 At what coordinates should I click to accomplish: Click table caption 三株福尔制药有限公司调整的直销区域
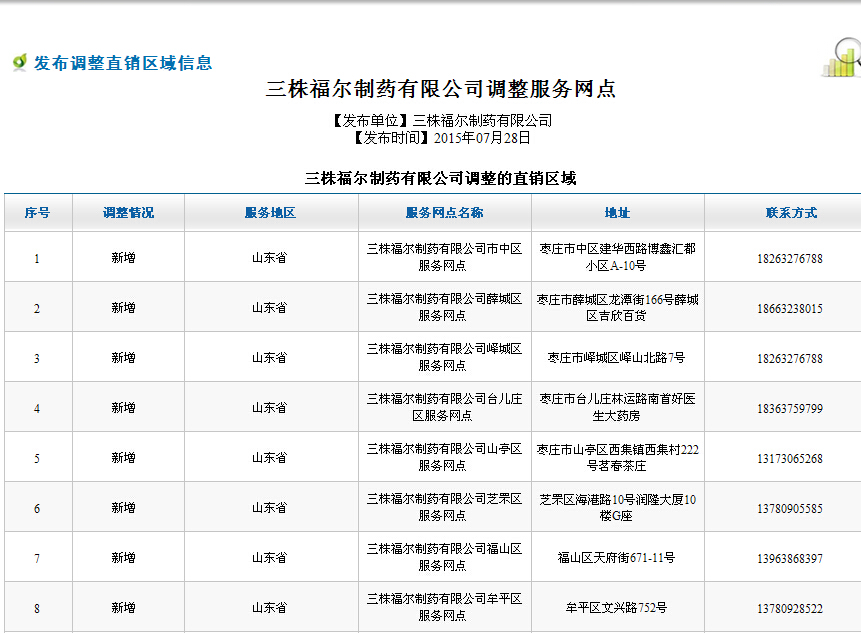click(440, 178)
